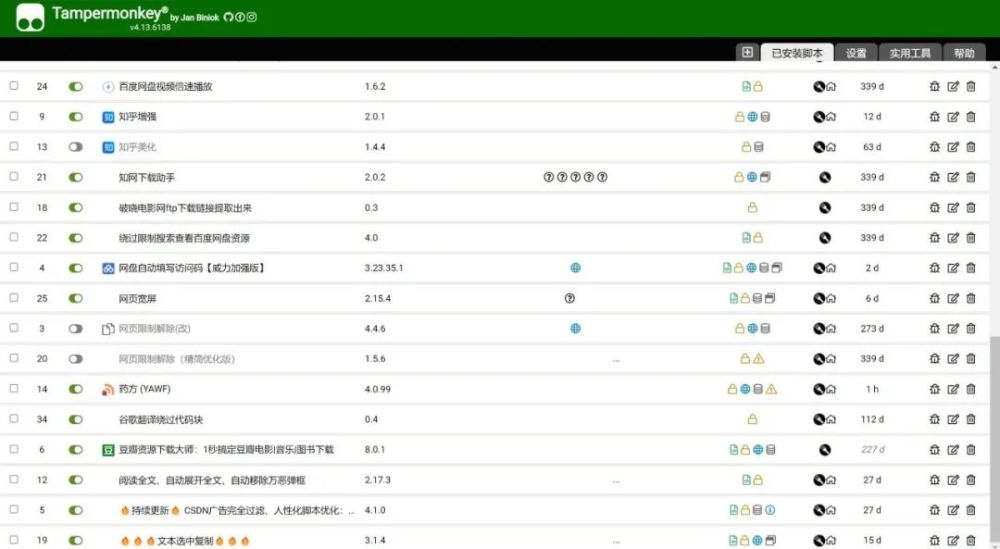Click the bug report icon for 知乎美化
Image resolution: width=1000 pixels, height=549 pixels.
(x=934, y=147)
